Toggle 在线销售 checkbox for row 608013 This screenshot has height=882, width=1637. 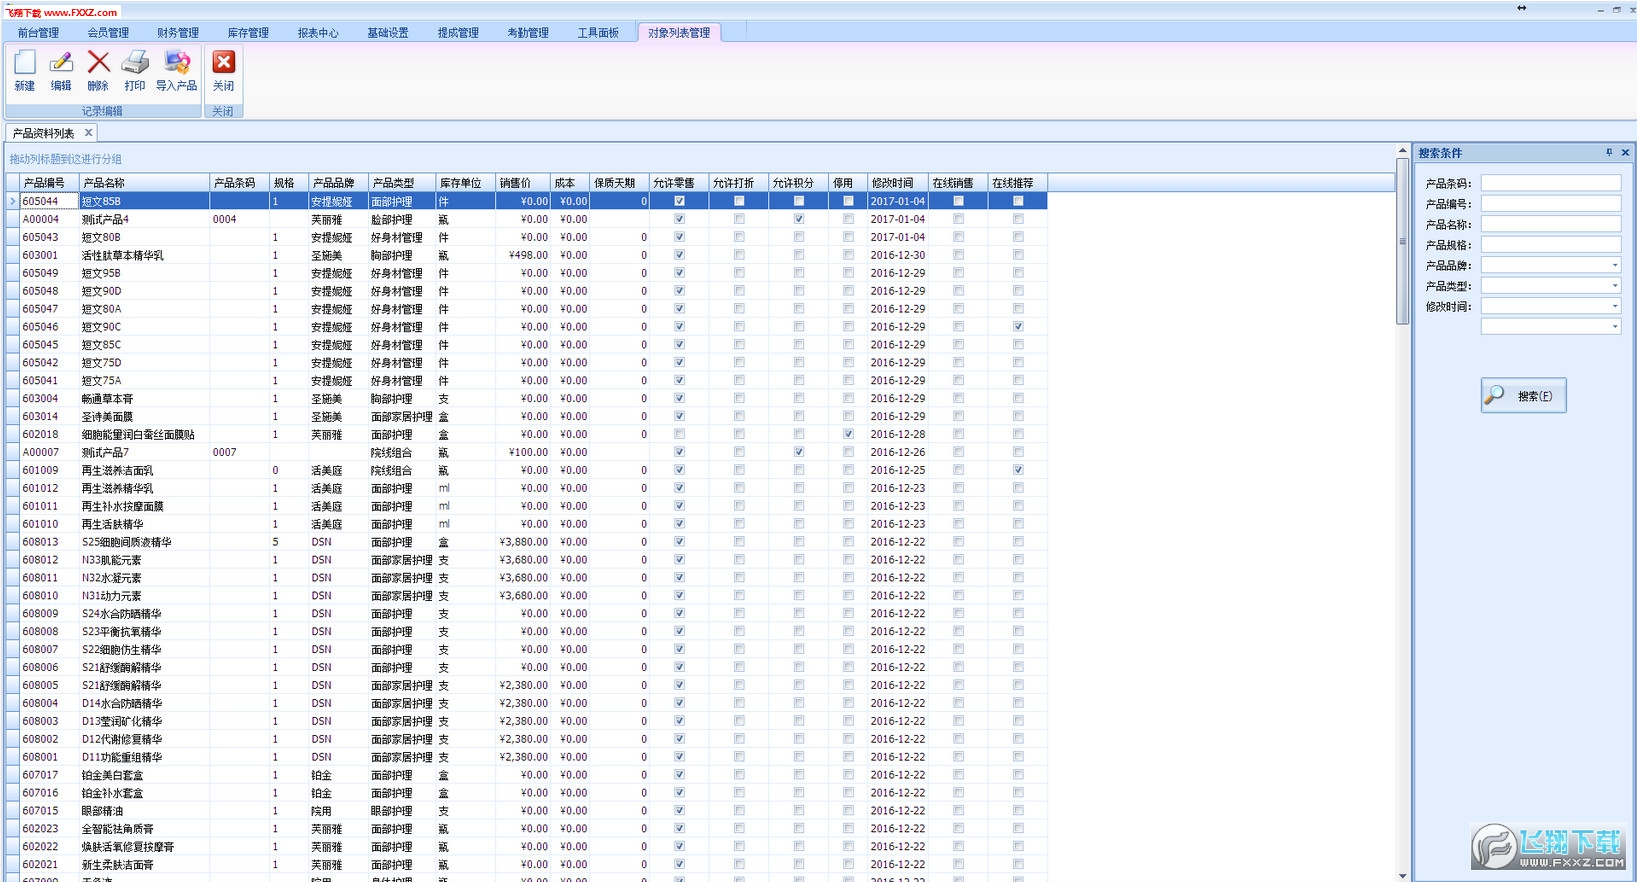tap(958, 542)
